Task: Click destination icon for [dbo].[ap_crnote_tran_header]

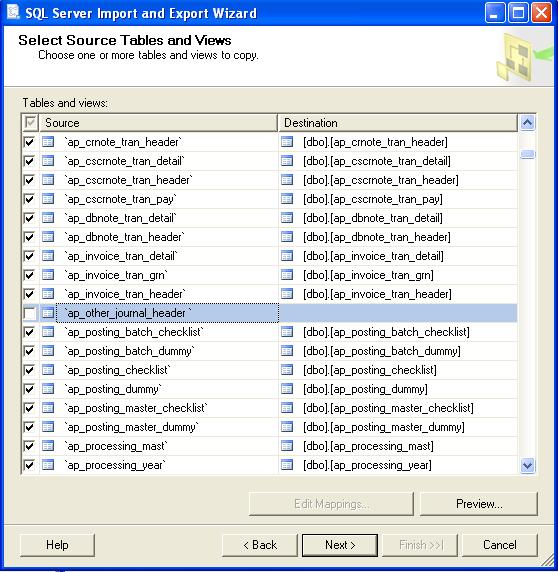Action: coord(287,142)
